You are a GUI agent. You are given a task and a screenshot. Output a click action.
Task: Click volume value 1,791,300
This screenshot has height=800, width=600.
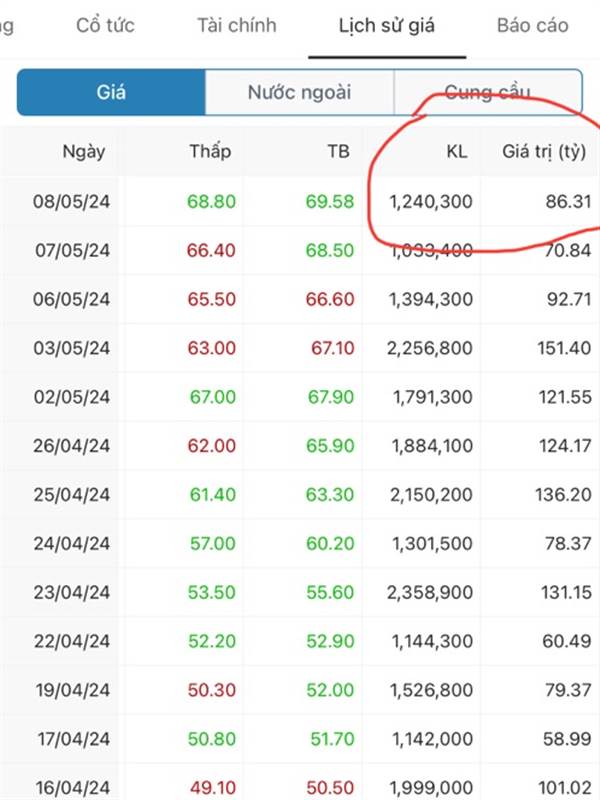click(x=433, y=397)
